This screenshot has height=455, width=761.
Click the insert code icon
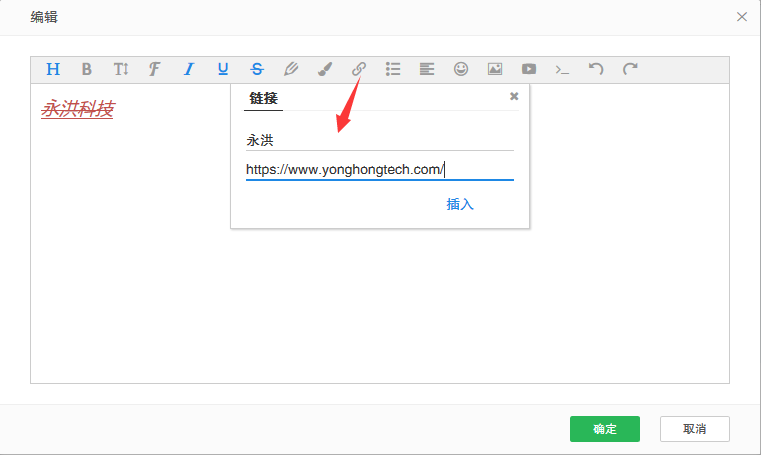point(563,69)
